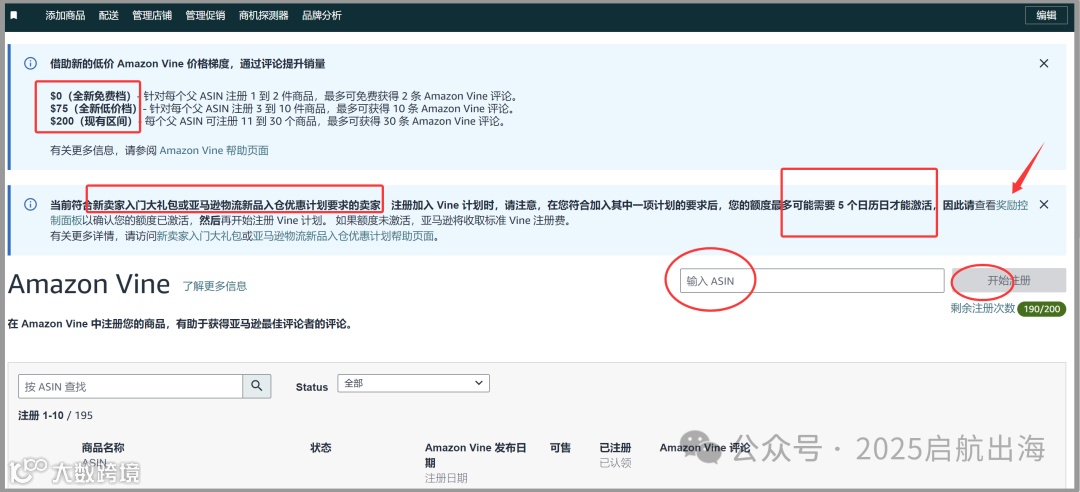Viewport: 1080px width, 492px height.
Task: Click the 注册 1-10 / 195 count text
Action: 56,416
